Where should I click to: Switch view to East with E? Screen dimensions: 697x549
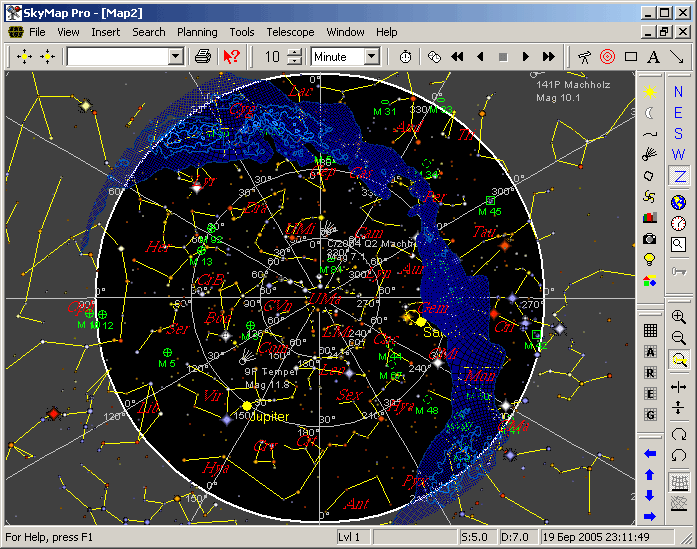click(x=678, y=113)
